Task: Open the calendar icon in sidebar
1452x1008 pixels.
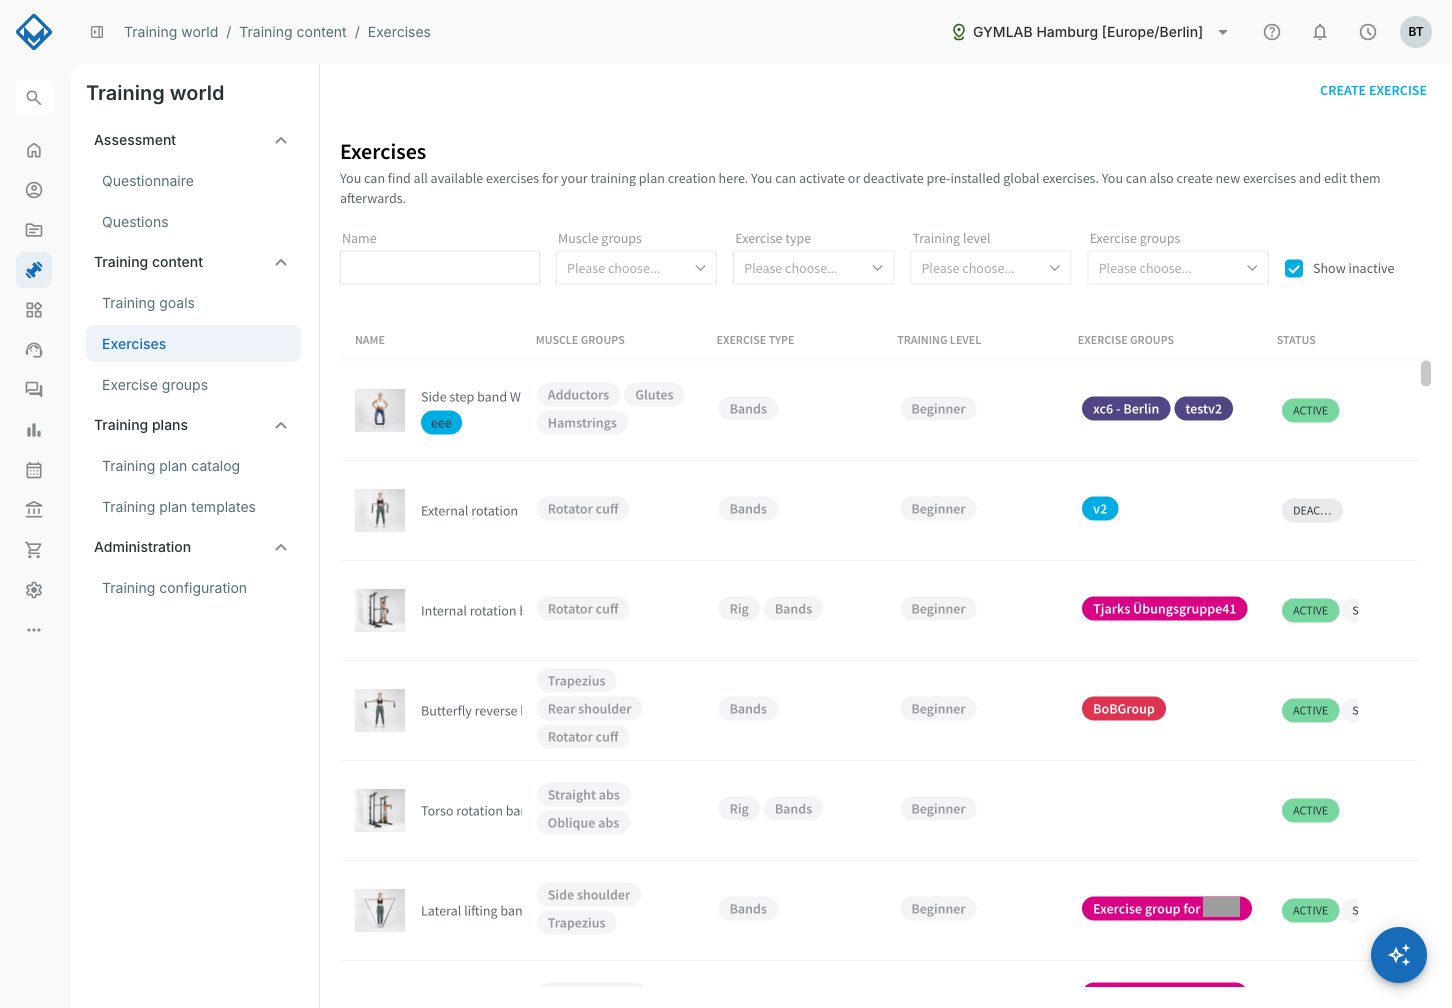Action: pos(34,470)
